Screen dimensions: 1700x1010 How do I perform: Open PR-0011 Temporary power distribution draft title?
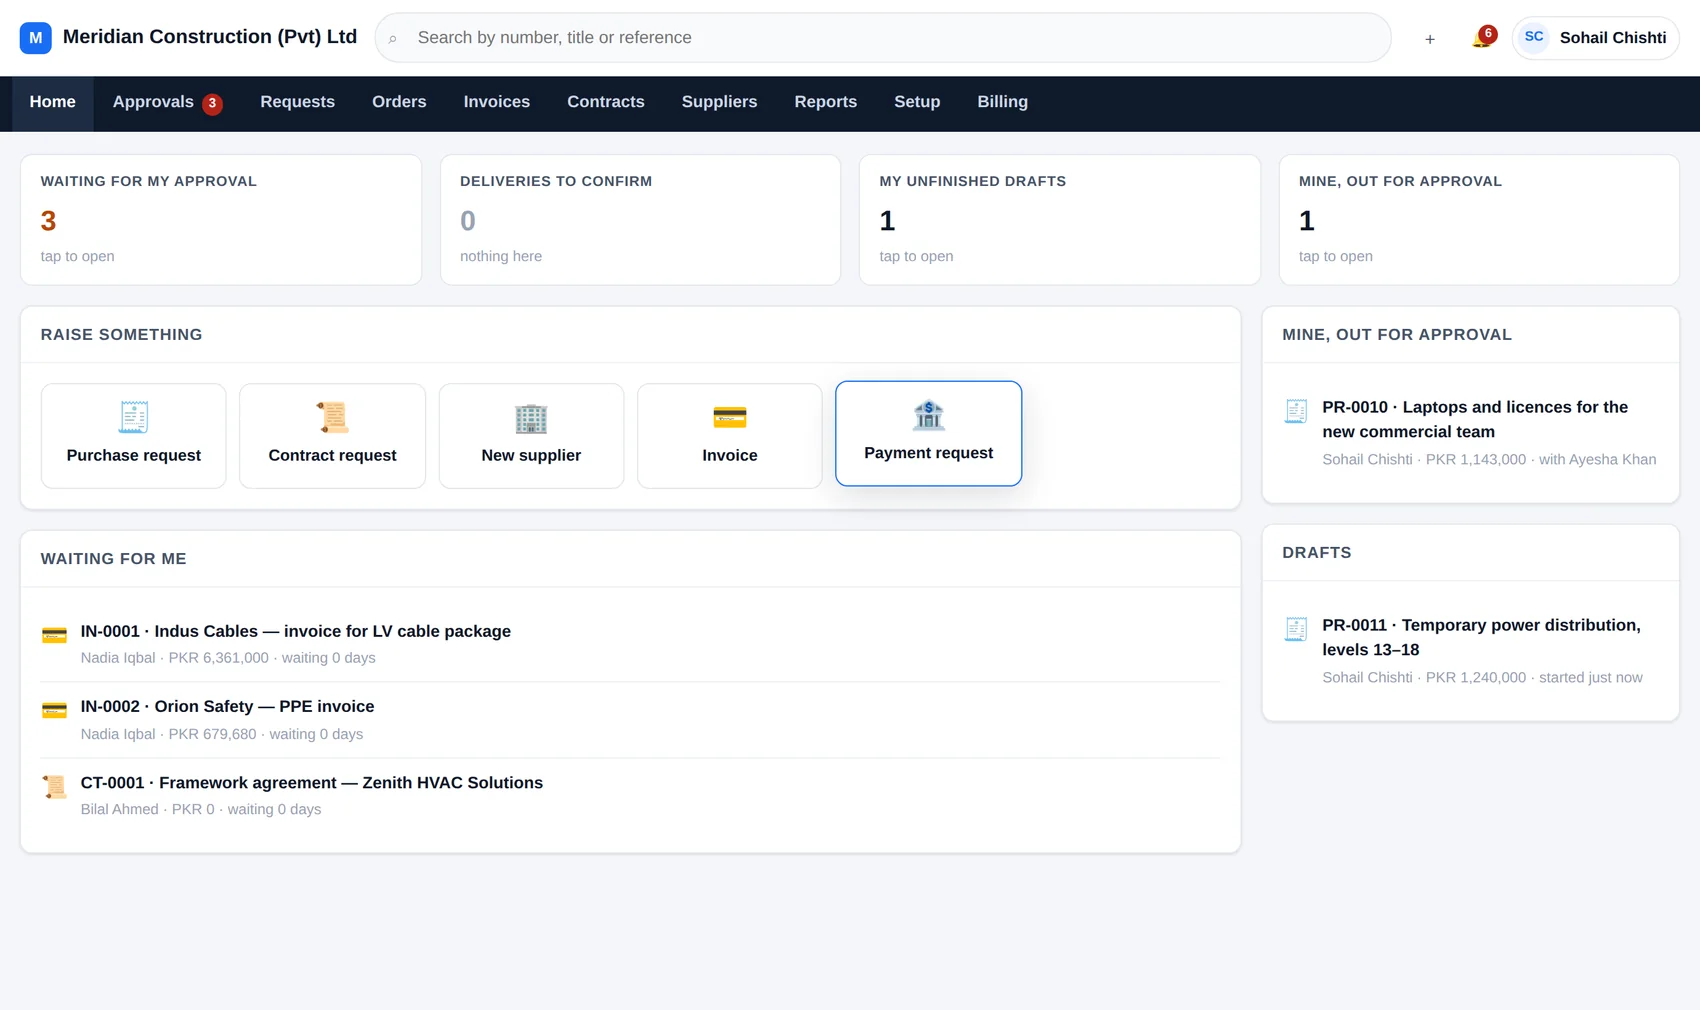(1481, 638)
